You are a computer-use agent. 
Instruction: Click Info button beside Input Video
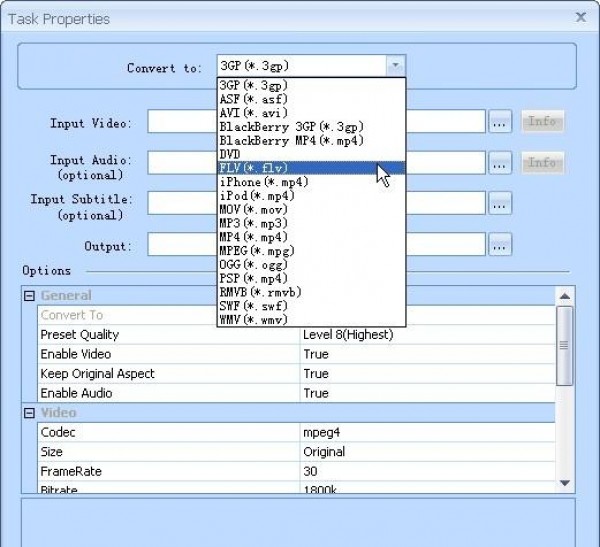tap(542, 122)
